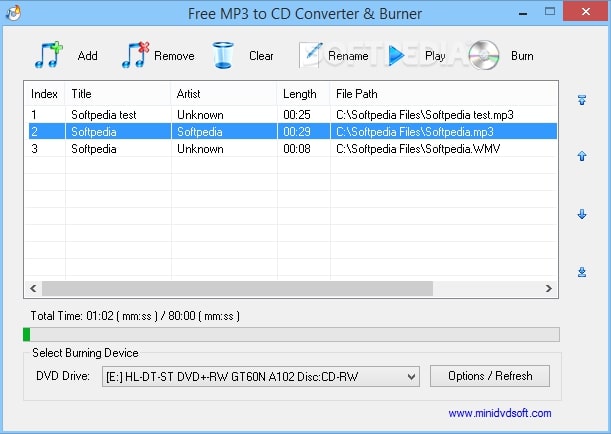Move selected track down one position

coord(582,214)
